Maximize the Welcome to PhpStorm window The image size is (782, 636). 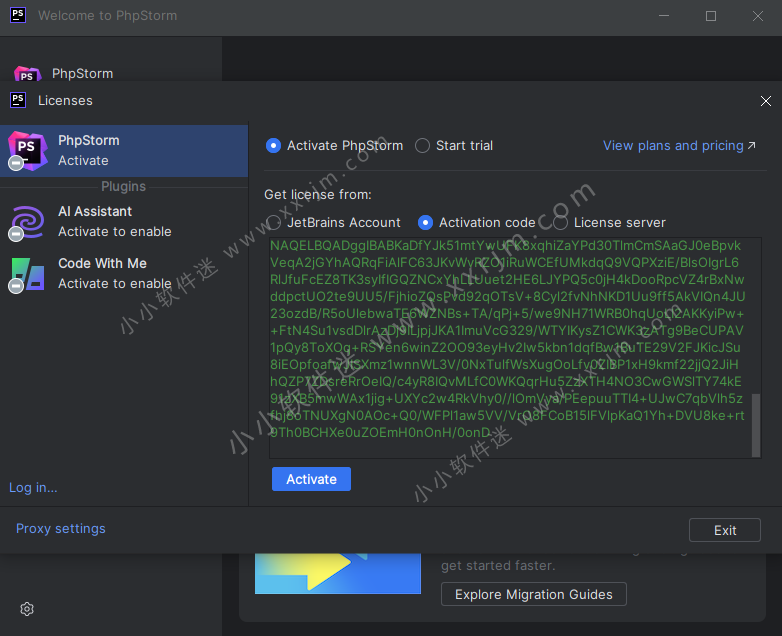pos(711,16)
